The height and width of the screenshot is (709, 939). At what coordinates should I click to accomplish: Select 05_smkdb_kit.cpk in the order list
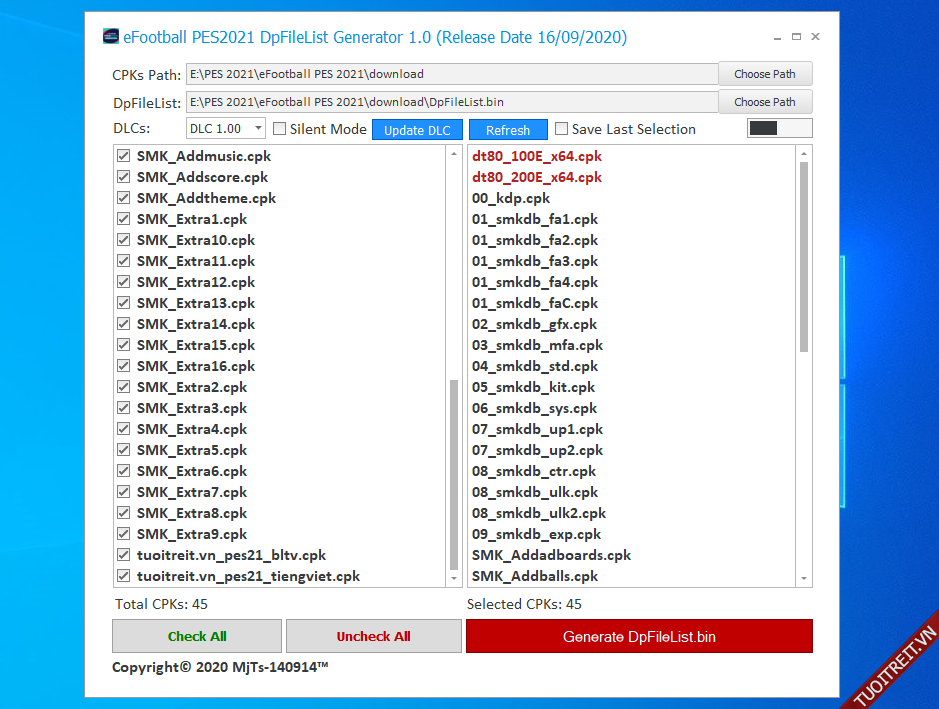click(x=533, y=387)
